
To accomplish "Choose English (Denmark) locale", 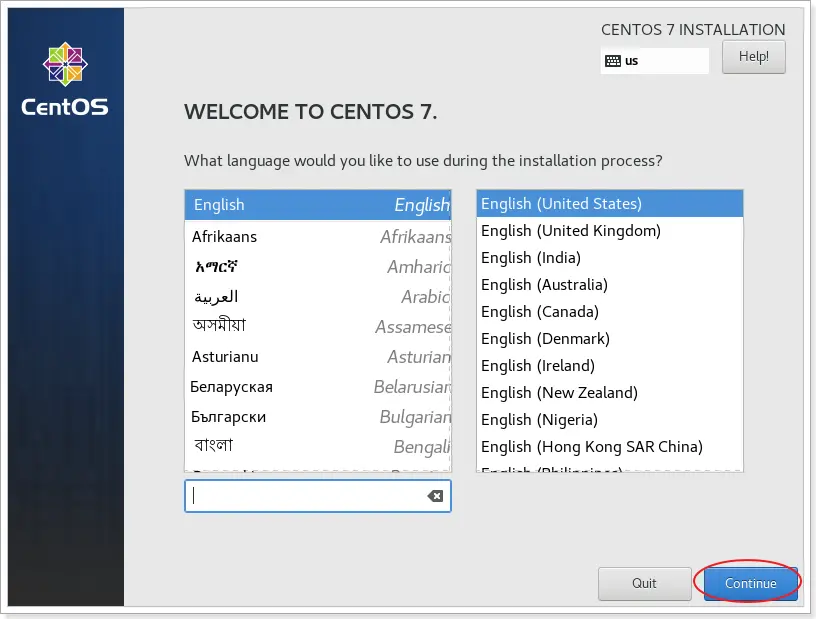I will pos(610,339).
